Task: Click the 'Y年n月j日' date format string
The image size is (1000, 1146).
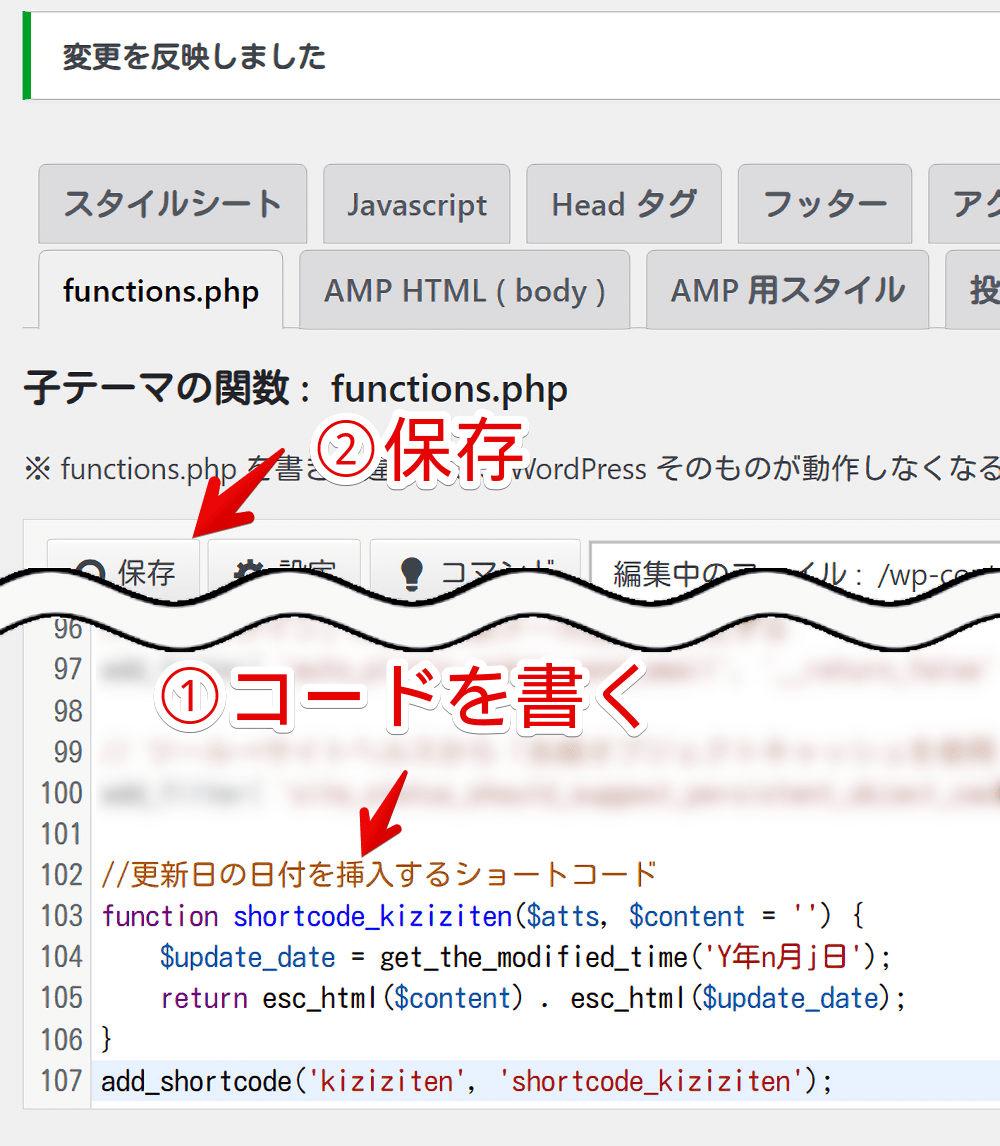Action: (782, 957)
